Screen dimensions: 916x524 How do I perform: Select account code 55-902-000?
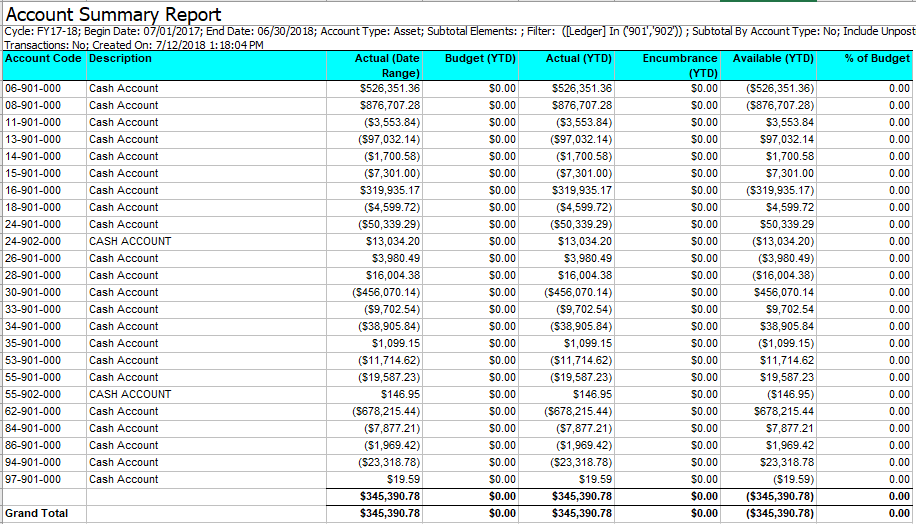coord(33,394)
